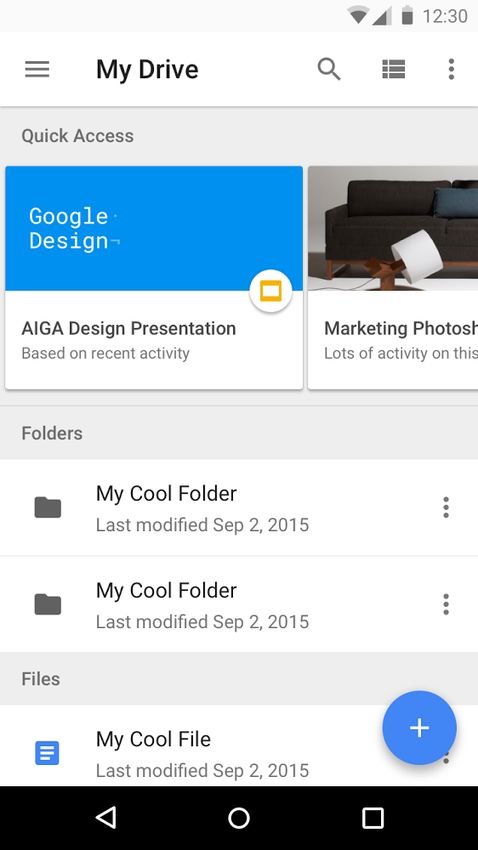Open the hamburger navigation menu
This screenshot has width=478, height=850.
pyautogui.click(x=37, y=69)
